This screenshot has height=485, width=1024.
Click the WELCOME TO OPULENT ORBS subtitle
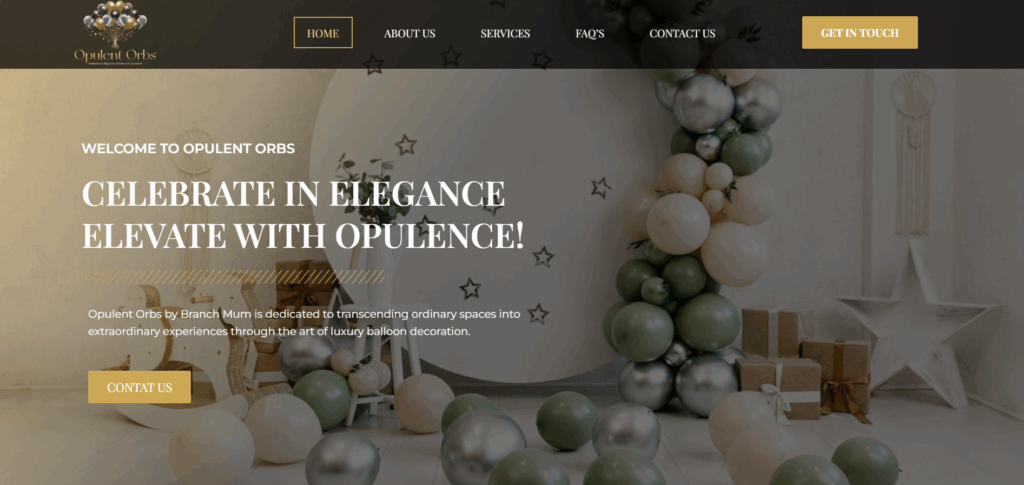point(188,148)
